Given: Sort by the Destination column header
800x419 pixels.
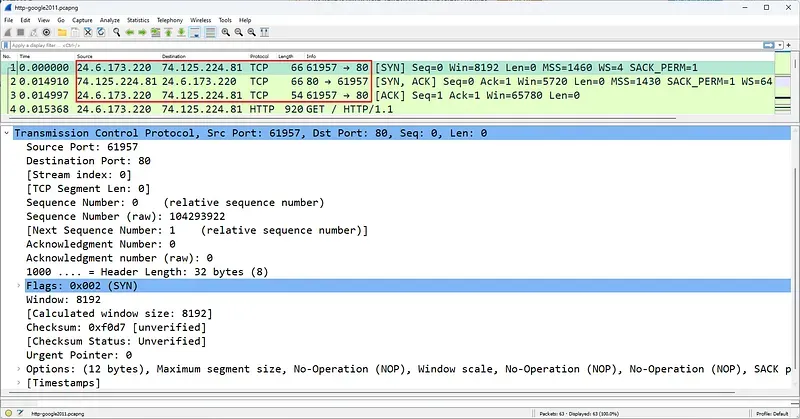Looking at the screenshot, I should pyautogui.click(x=174, y=56).
